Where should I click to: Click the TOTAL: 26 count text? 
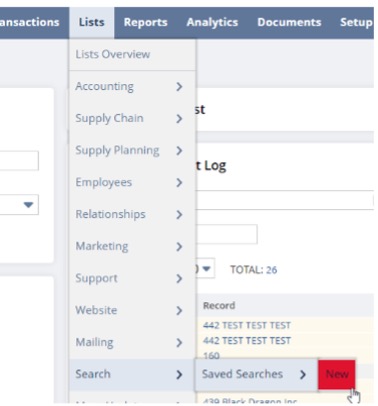(x=254, y=270)
